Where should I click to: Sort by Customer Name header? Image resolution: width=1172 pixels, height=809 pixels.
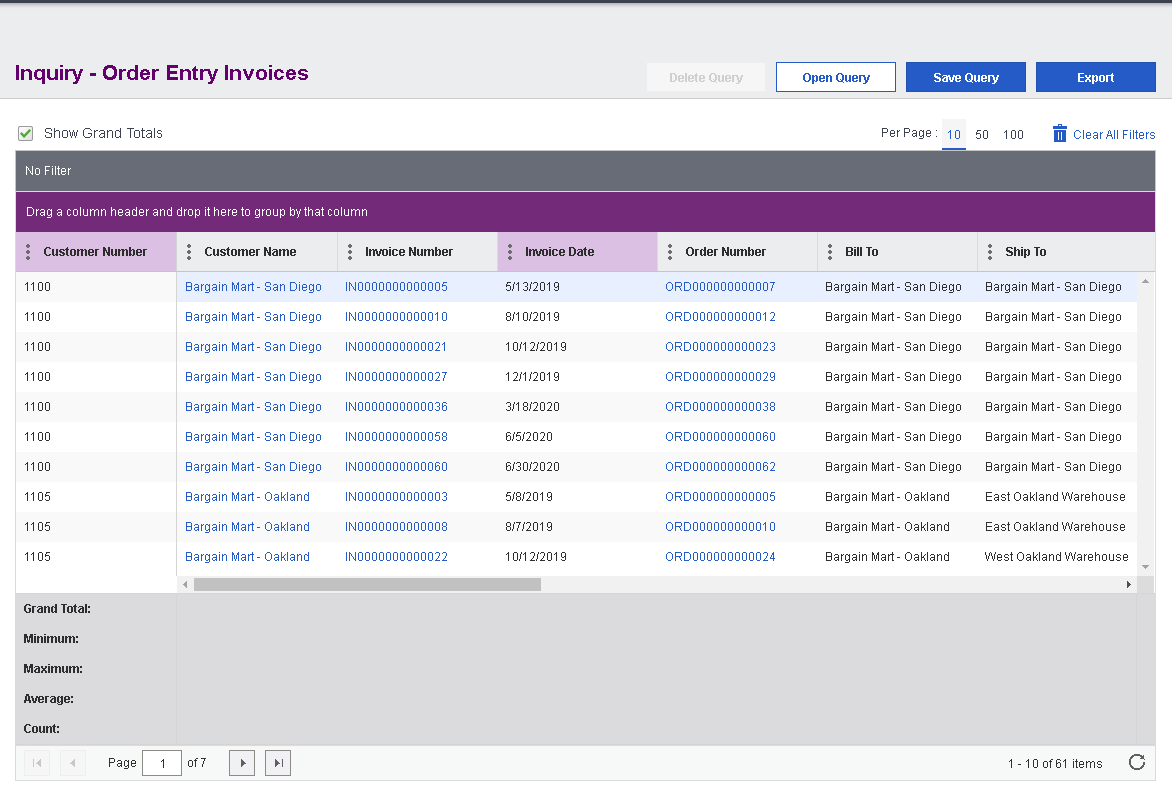click(250, 252)
